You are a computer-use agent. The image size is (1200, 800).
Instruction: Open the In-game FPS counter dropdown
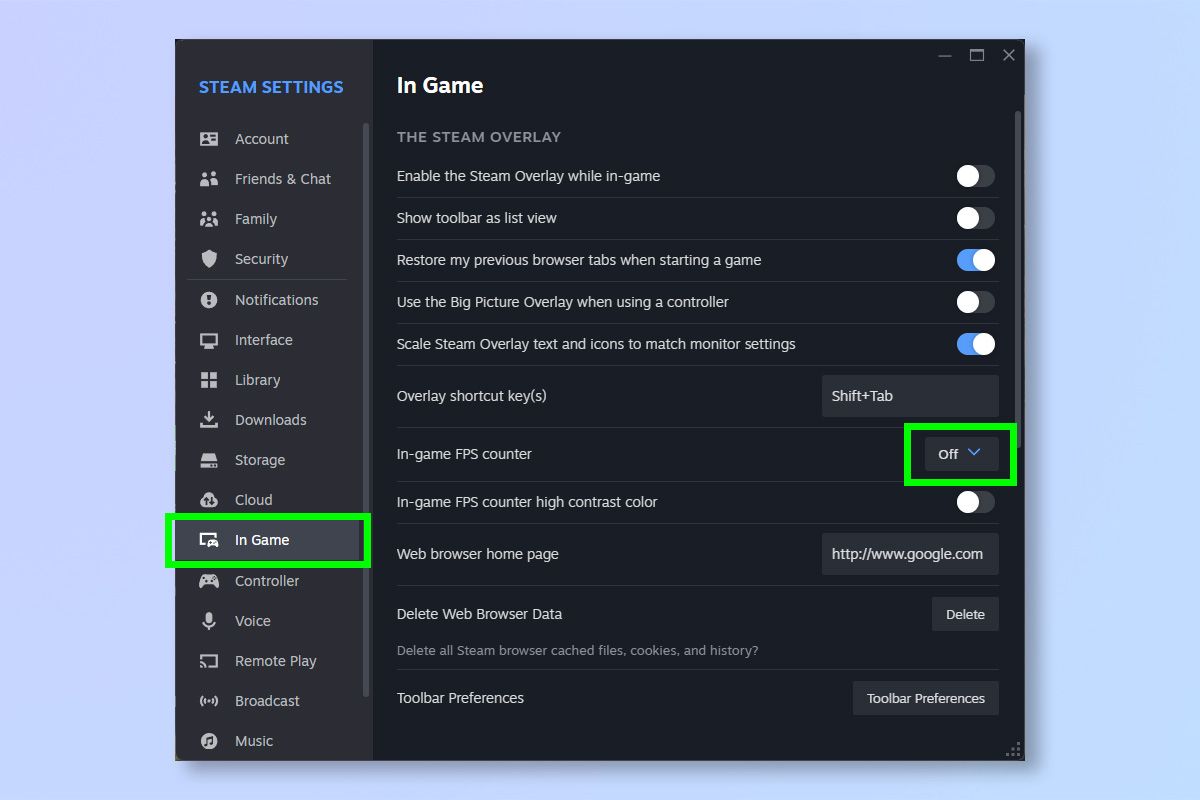(x=958, y=453)
